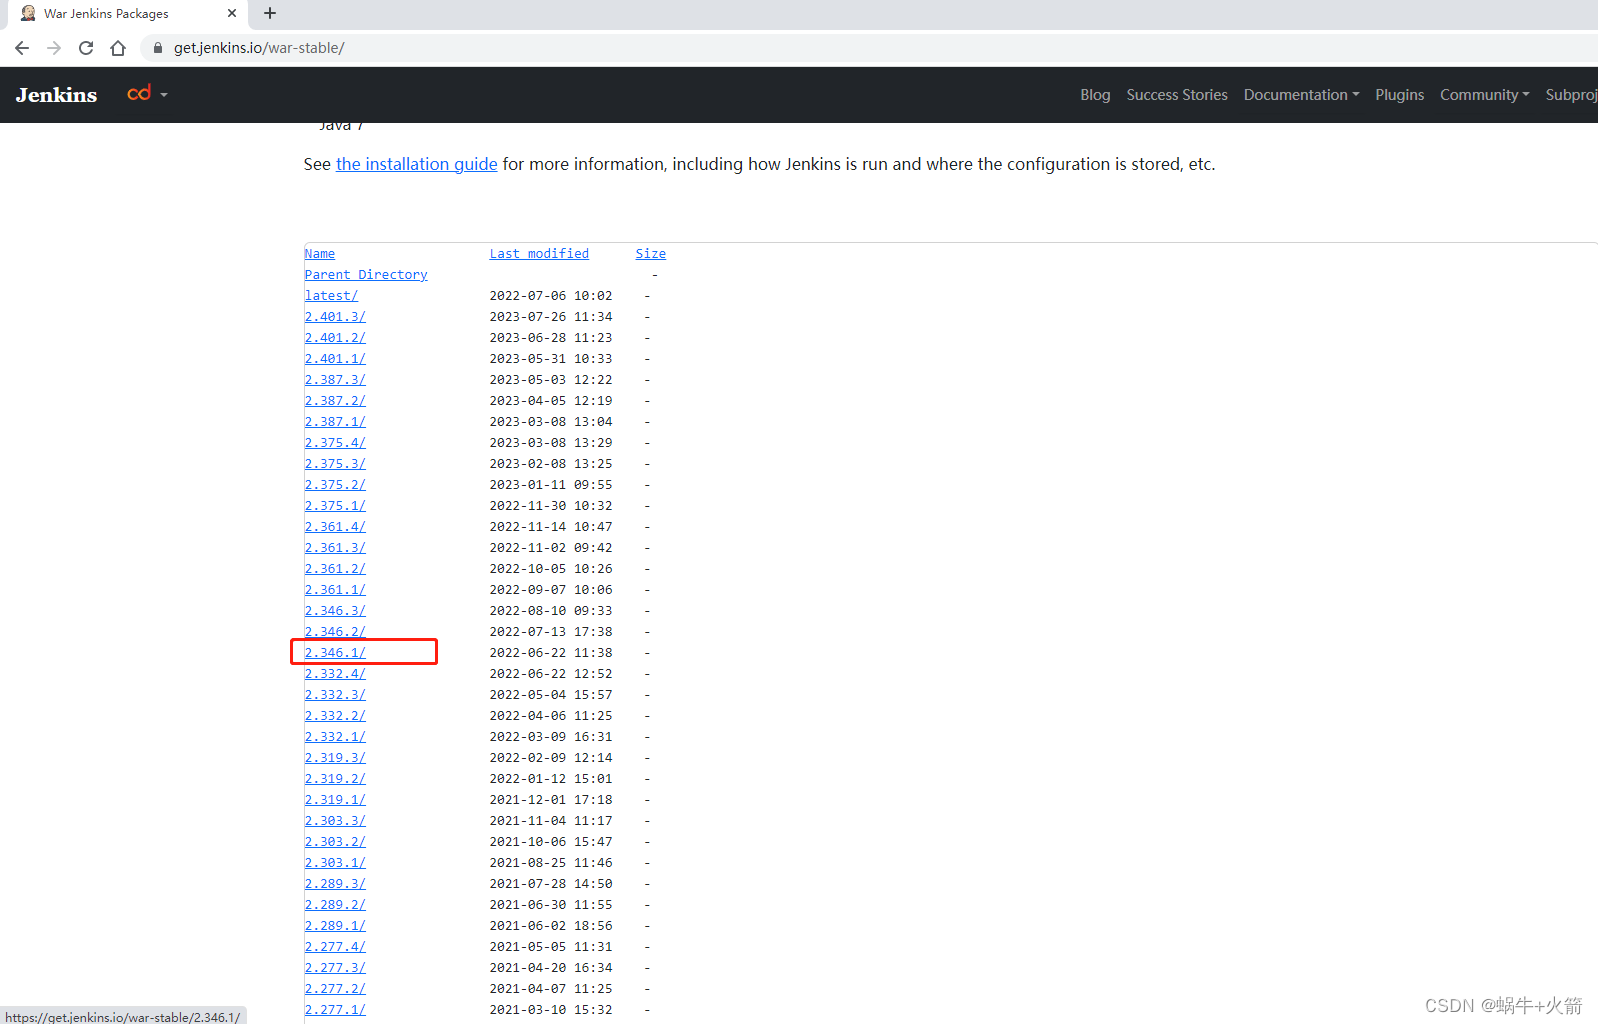Open the 2.277.1/ directory
The image size is (1598, 1024).
[335, 1010]
